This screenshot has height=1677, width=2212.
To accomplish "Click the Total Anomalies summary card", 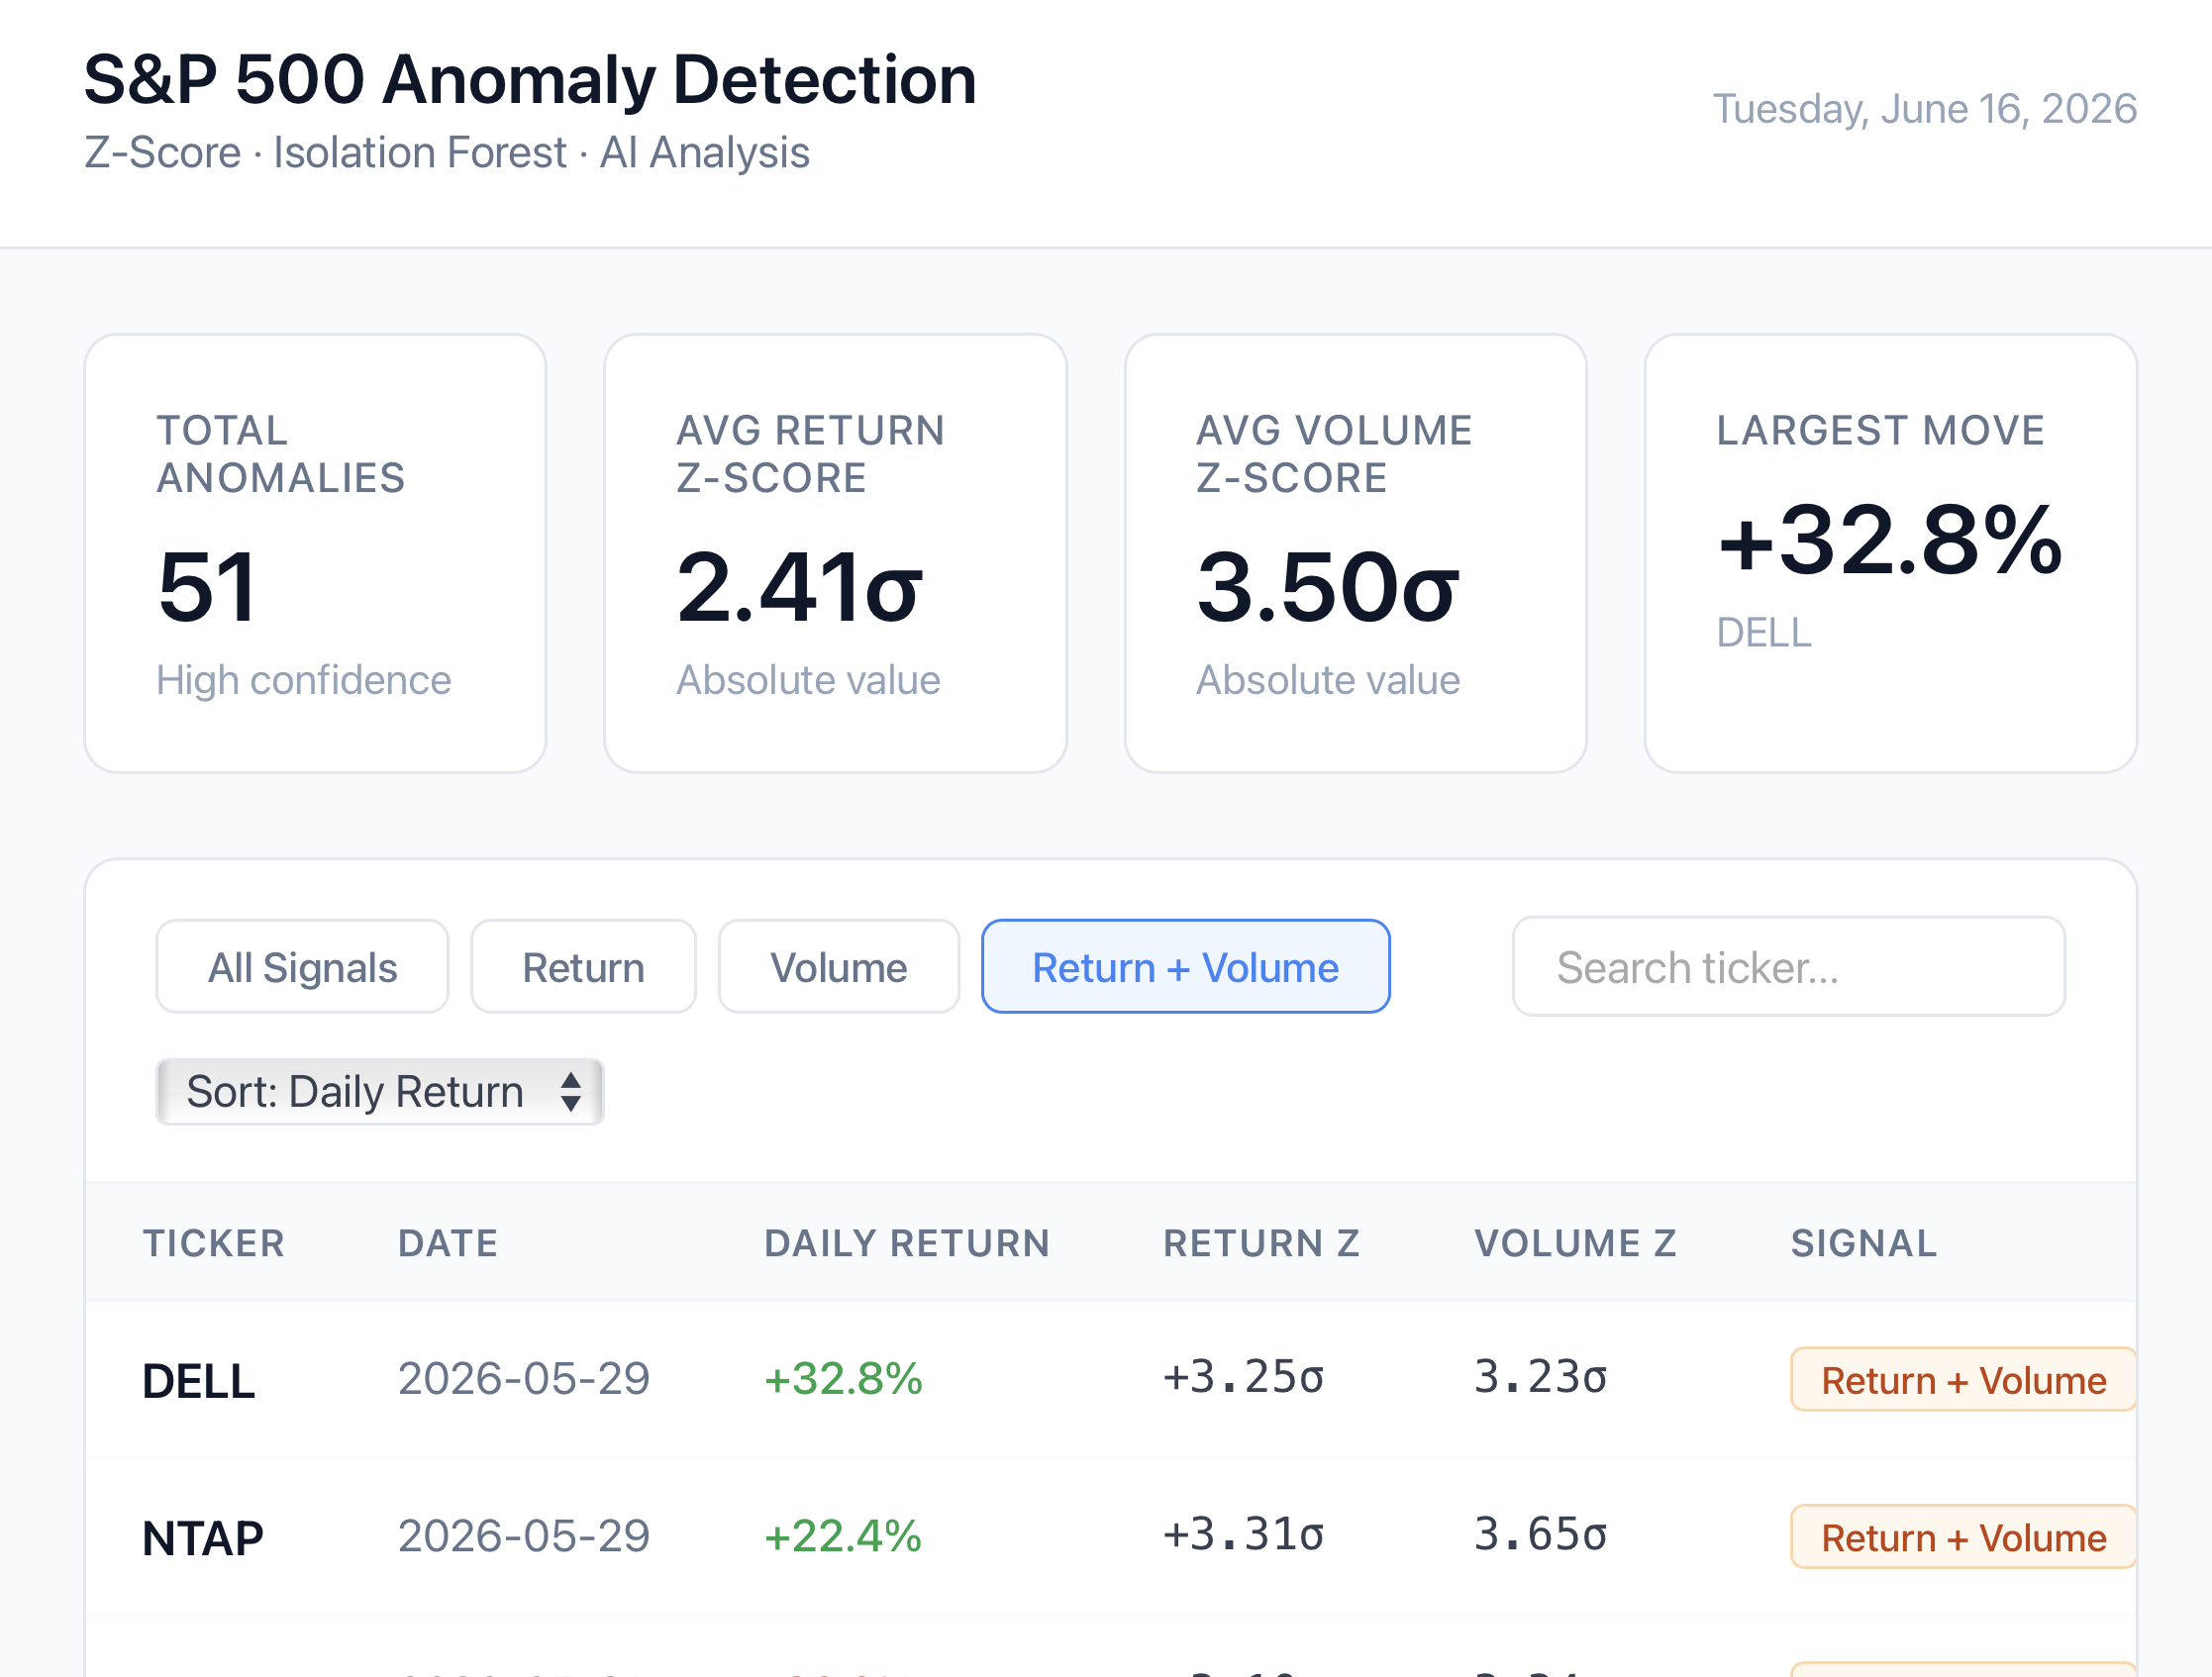I will [315, 553].
